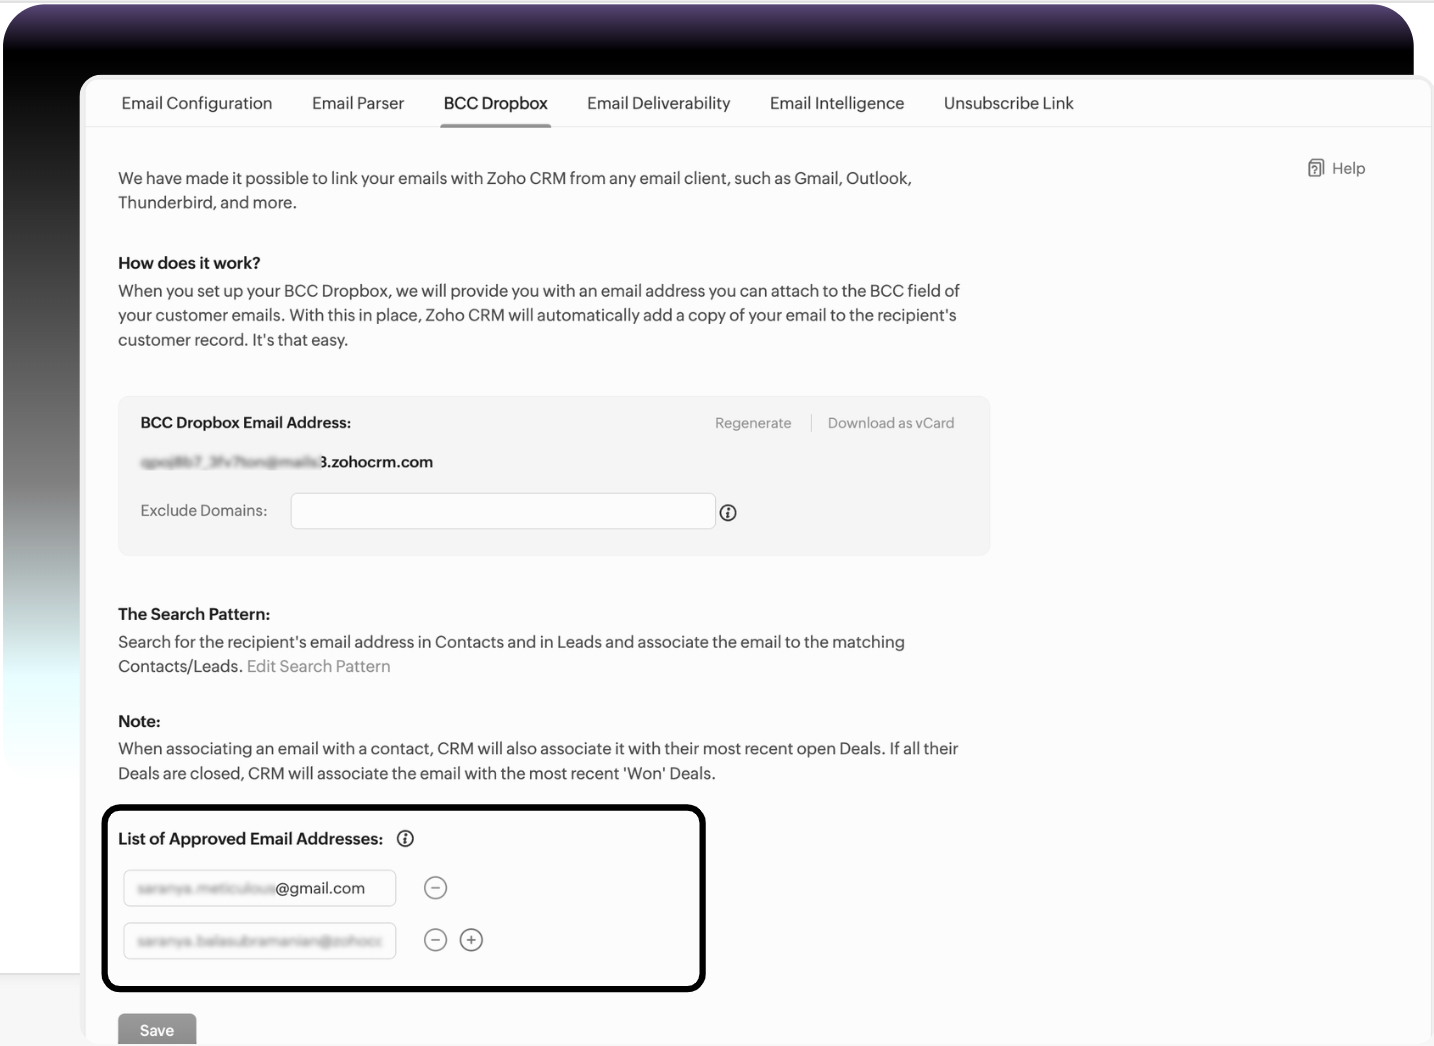The height and width of the screenshot is (1046, 1434).
Task: Download the address as vCard
Action: [890, 423]
